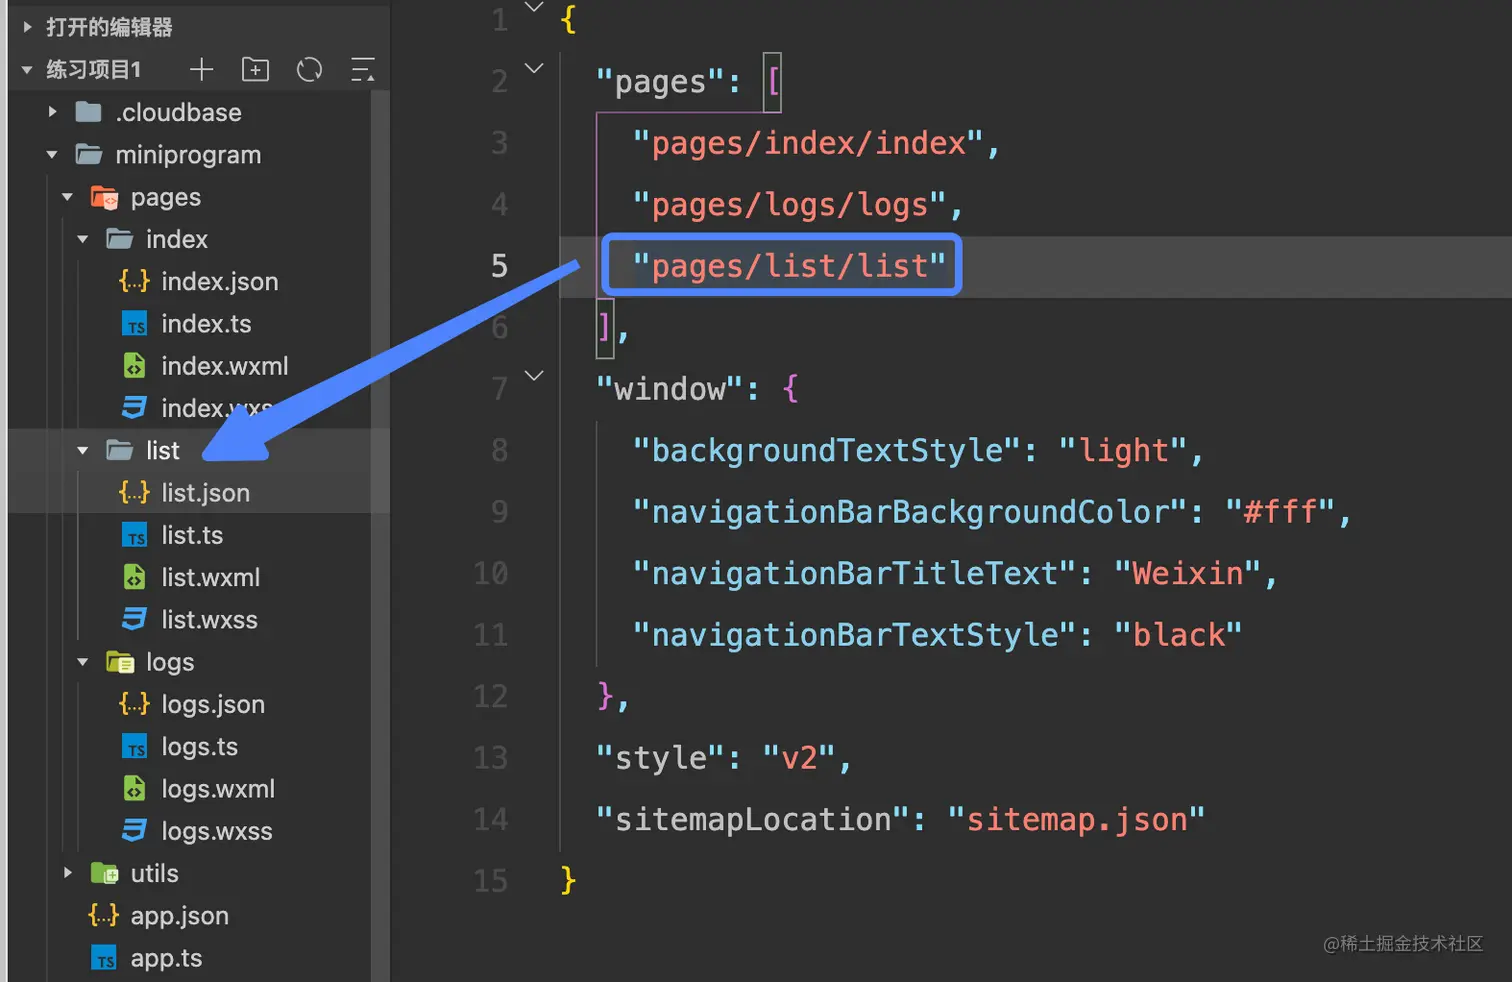1512x982 pixels.
Task: Click the miniprogram folder icon
Action: tap(89, 154)
